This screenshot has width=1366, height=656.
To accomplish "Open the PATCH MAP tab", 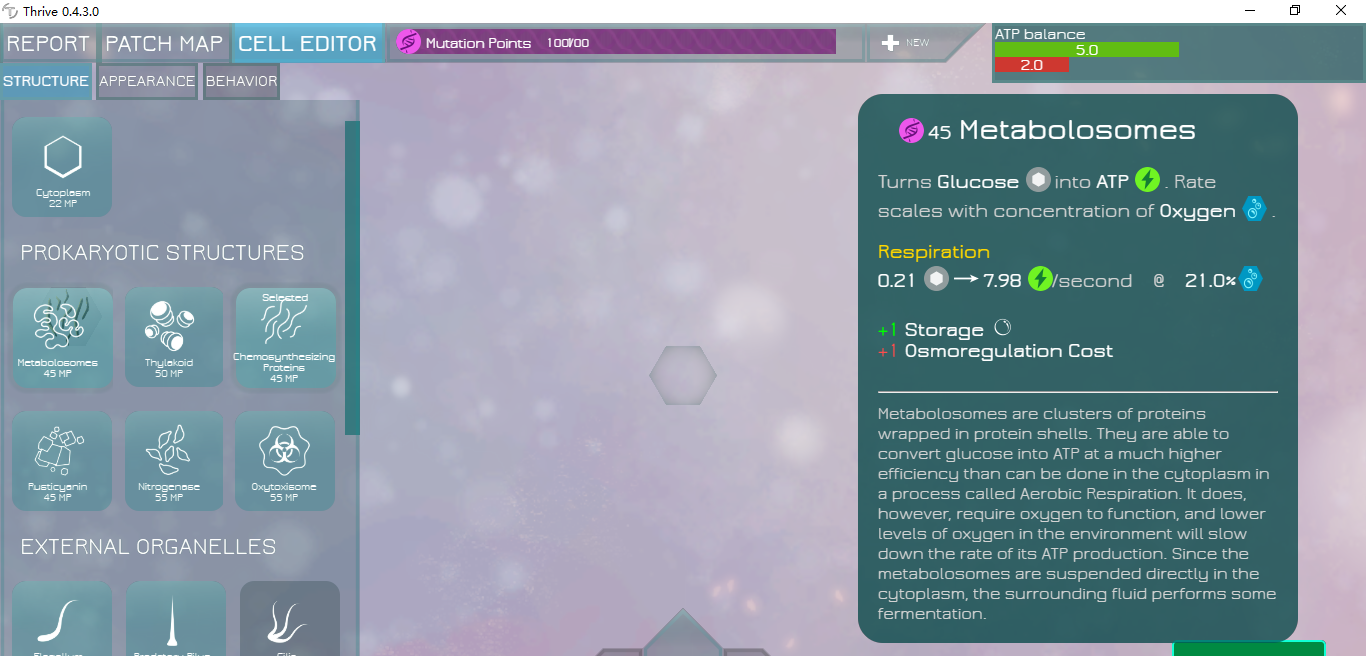I will [163, 43].
